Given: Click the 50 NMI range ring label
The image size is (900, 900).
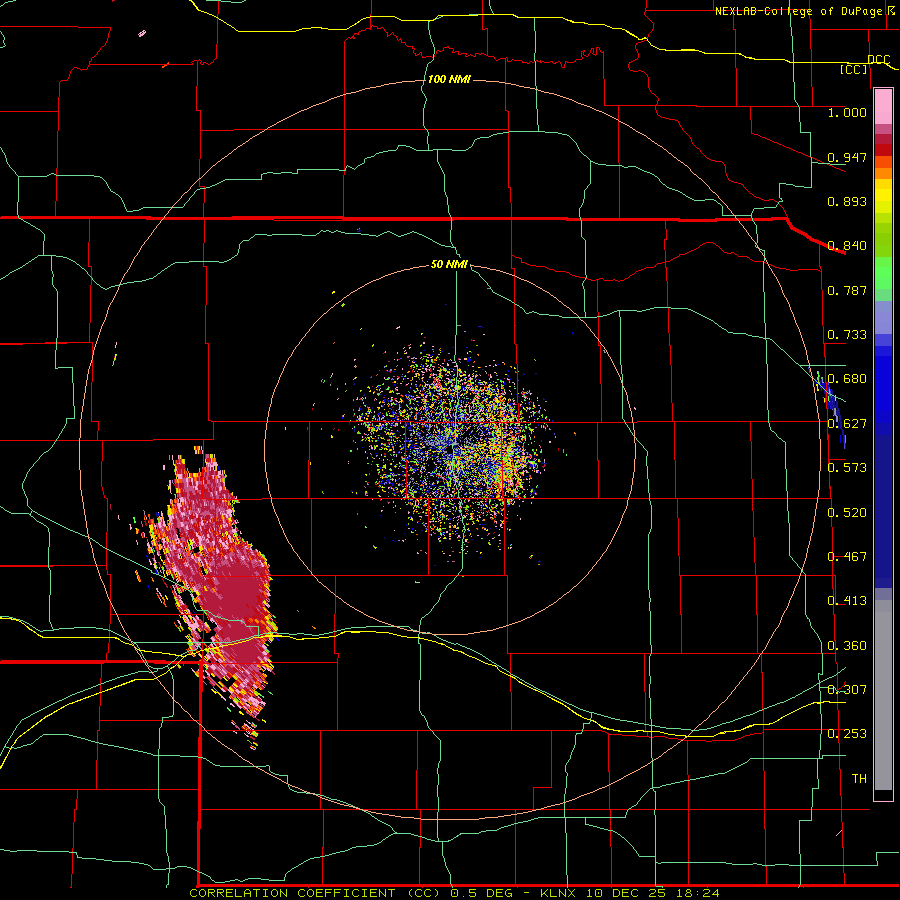Looking at the screenshot, I should 449,265.
